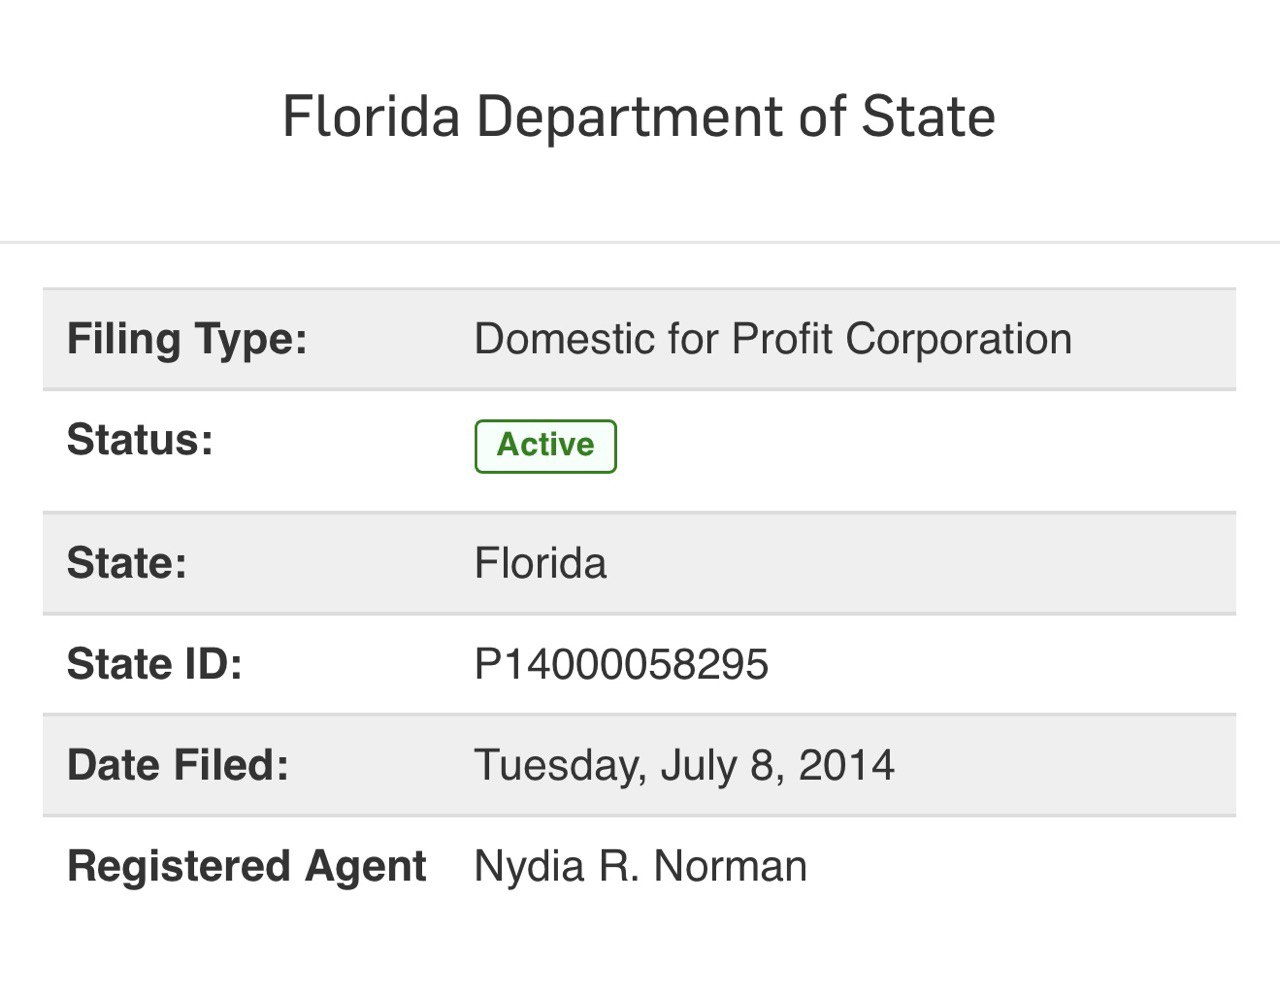Select the State label text
This screenshot has width=1280, height=999.
(x=127, y=563)
